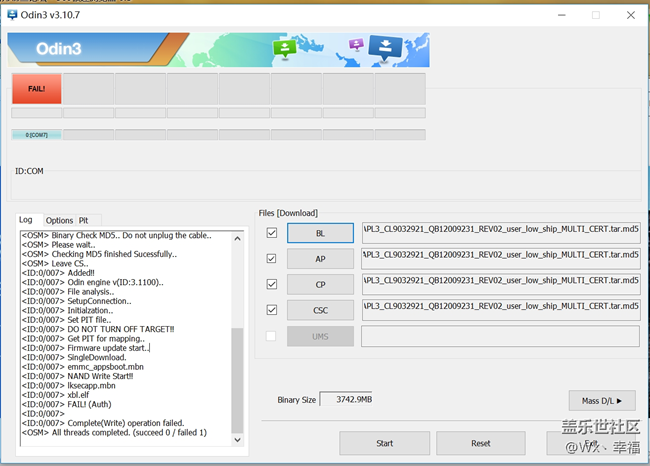Click the progress bar under FAIL! box
Image resolution: width=650 pixels, height=466 pixels.
tap(37, 113)
